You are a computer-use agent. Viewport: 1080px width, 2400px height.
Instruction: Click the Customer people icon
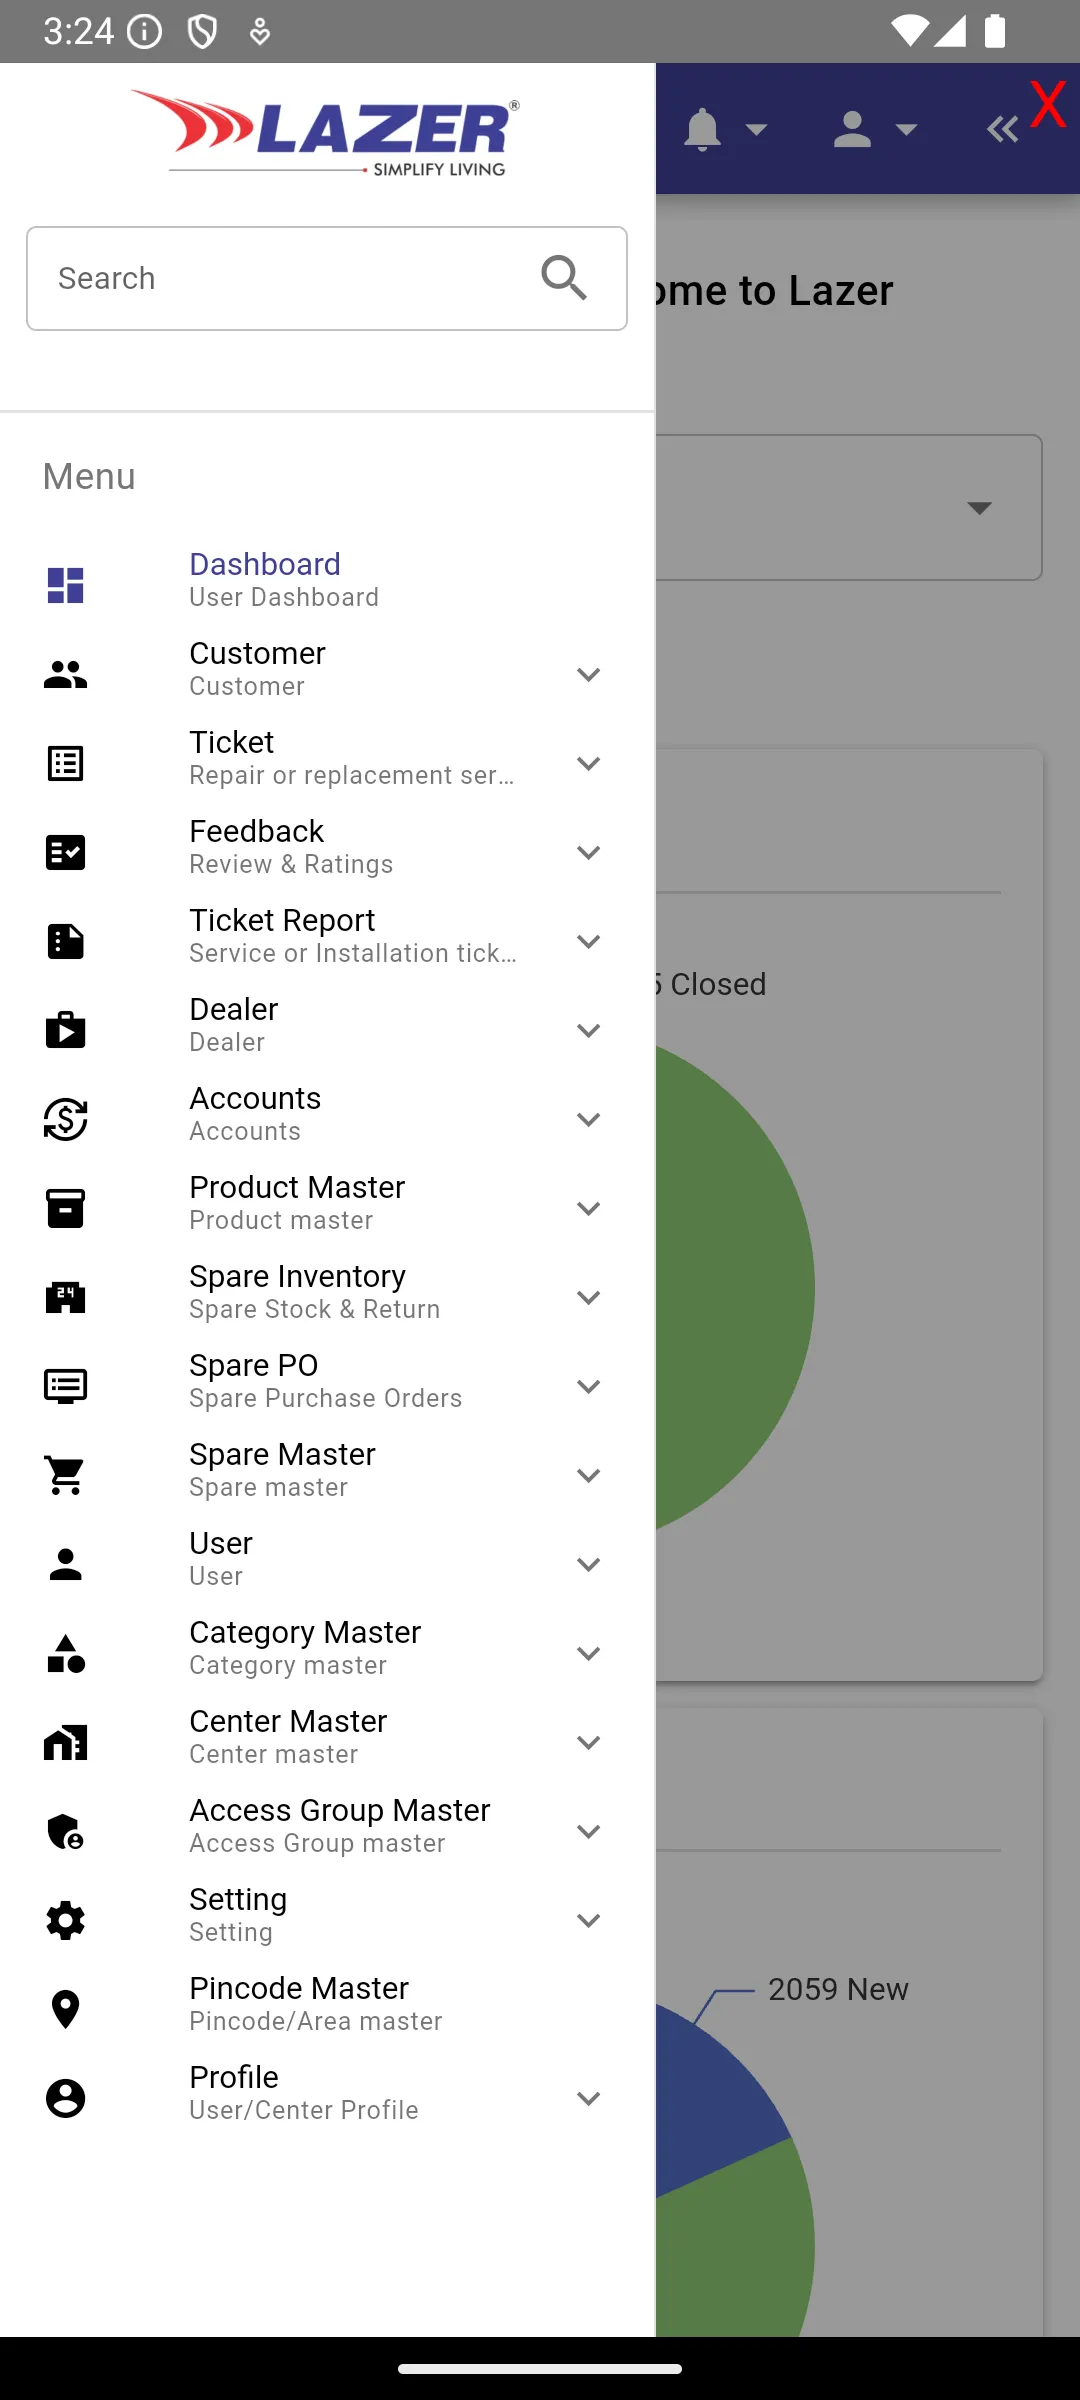tap(66, 675)
